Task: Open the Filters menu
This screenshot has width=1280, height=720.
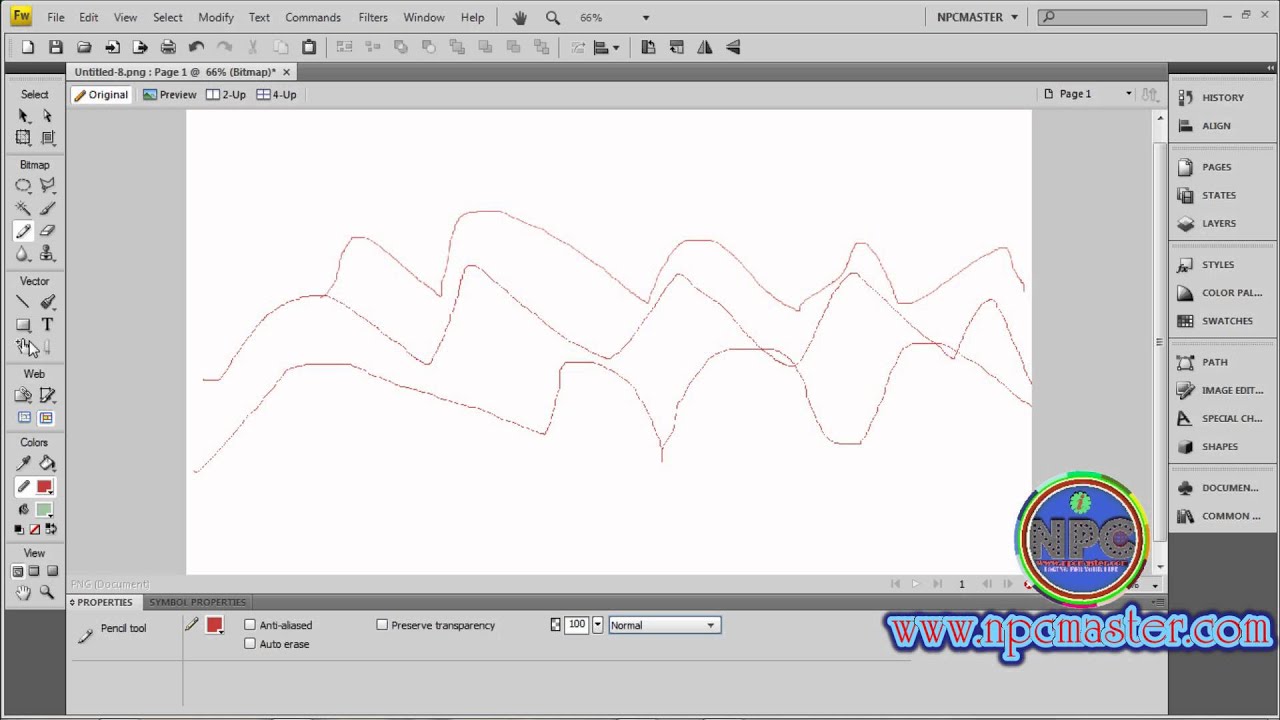Action: tap(373, 17)
